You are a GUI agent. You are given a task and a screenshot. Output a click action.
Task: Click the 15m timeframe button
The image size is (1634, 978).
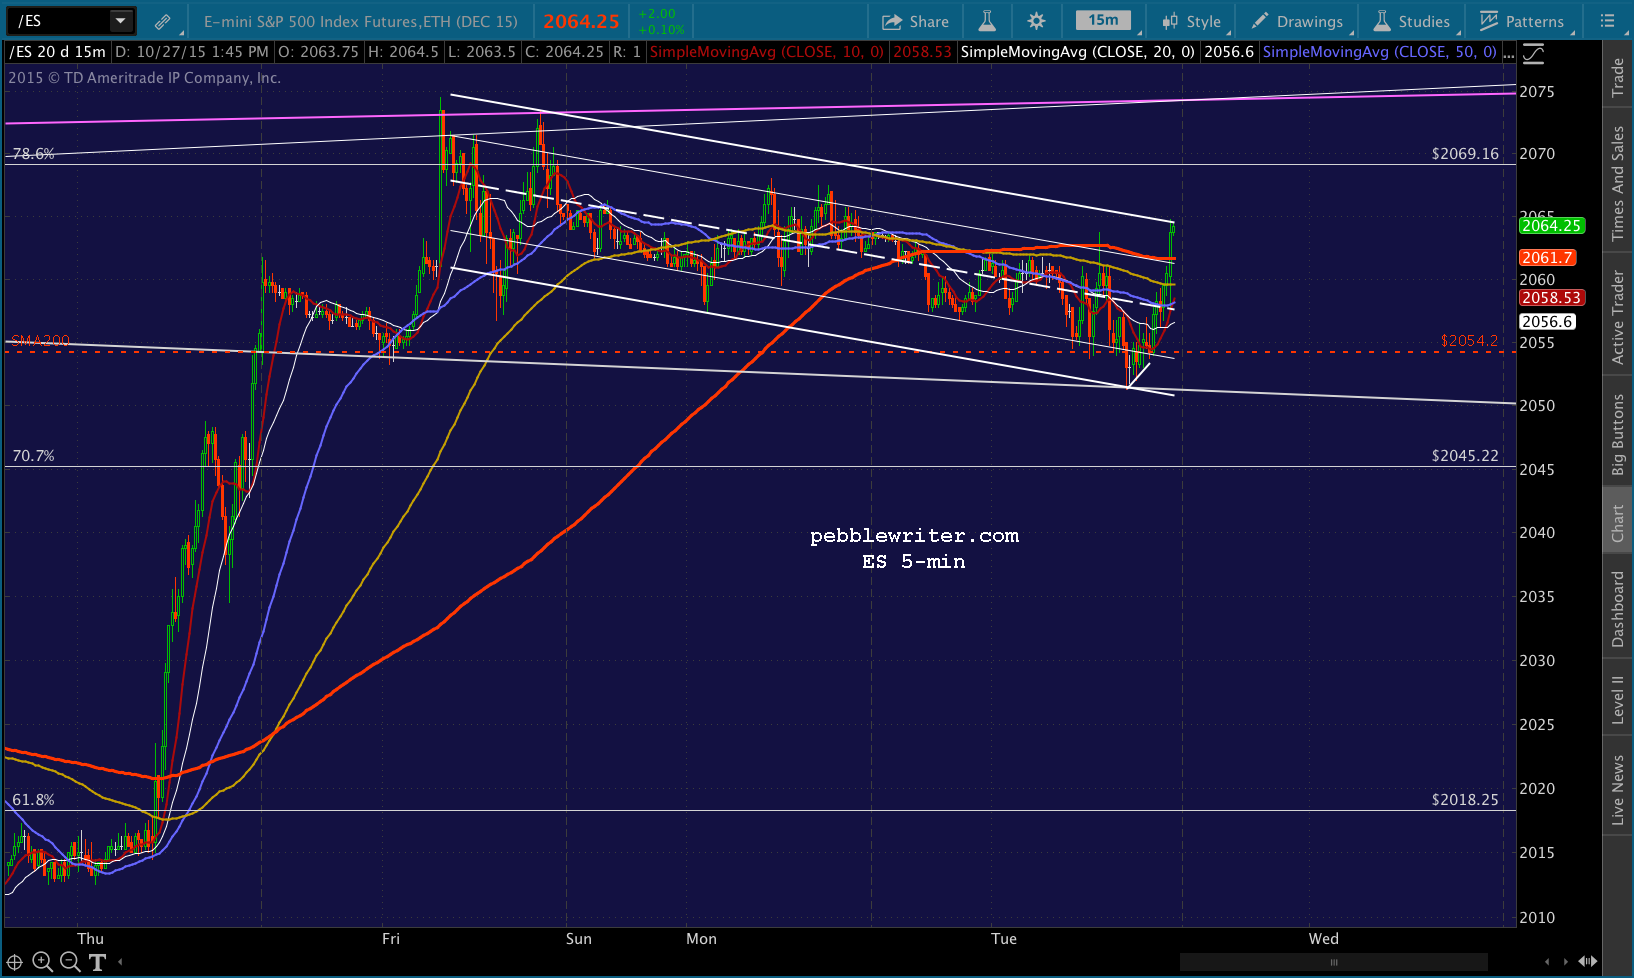tap(1103, 20)
